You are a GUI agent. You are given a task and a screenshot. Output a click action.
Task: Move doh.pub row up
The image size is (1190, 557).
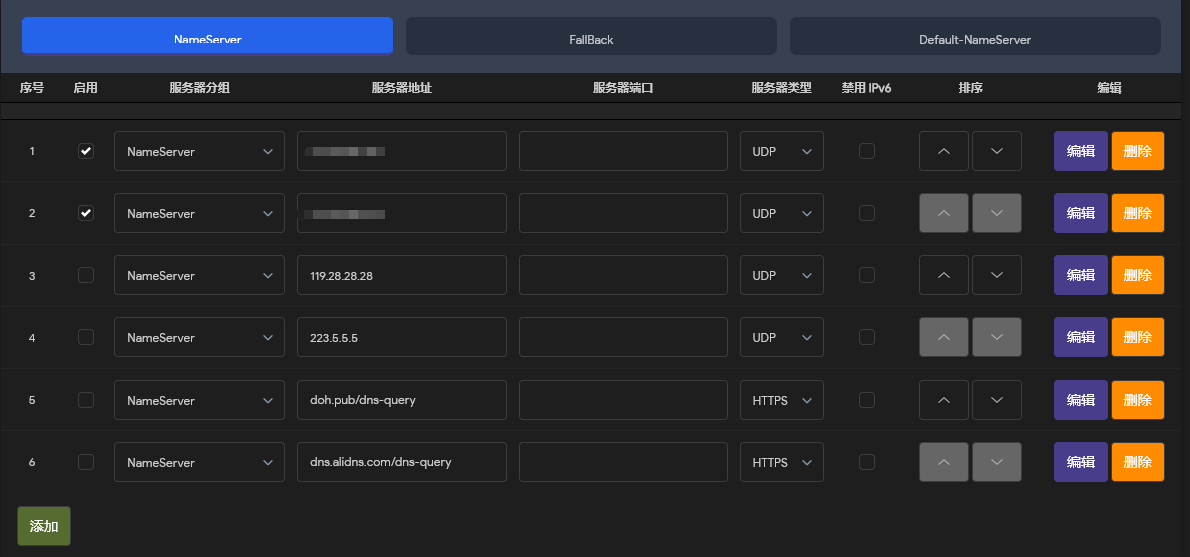coord(943,400)
